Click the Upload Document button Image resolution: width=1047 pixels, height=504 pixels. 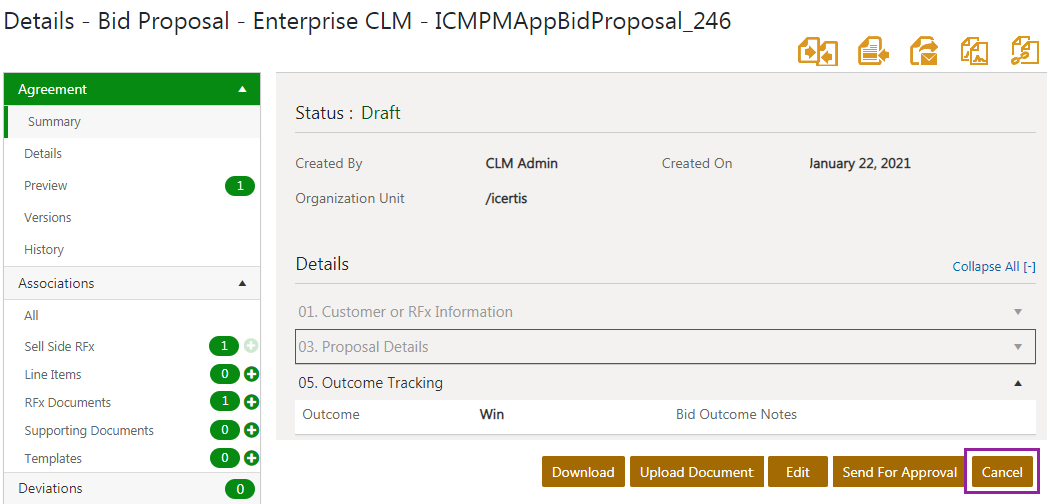pos(696,472)
